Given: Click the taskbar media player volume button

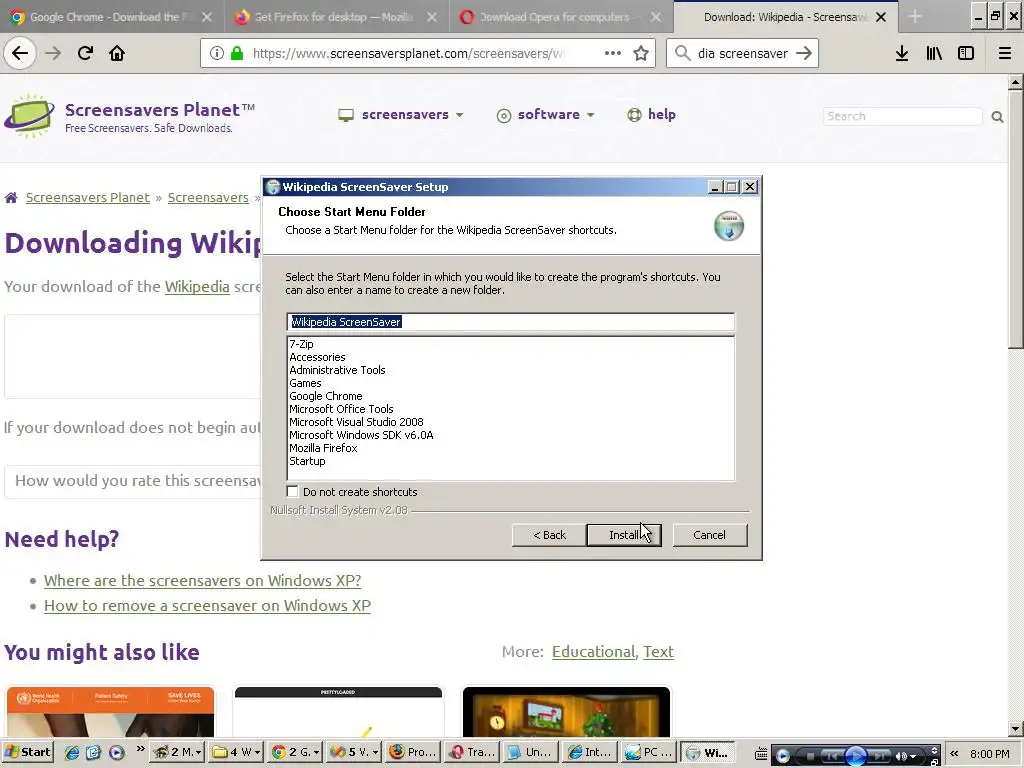Looking at the screenshot, I should point(902,756).
